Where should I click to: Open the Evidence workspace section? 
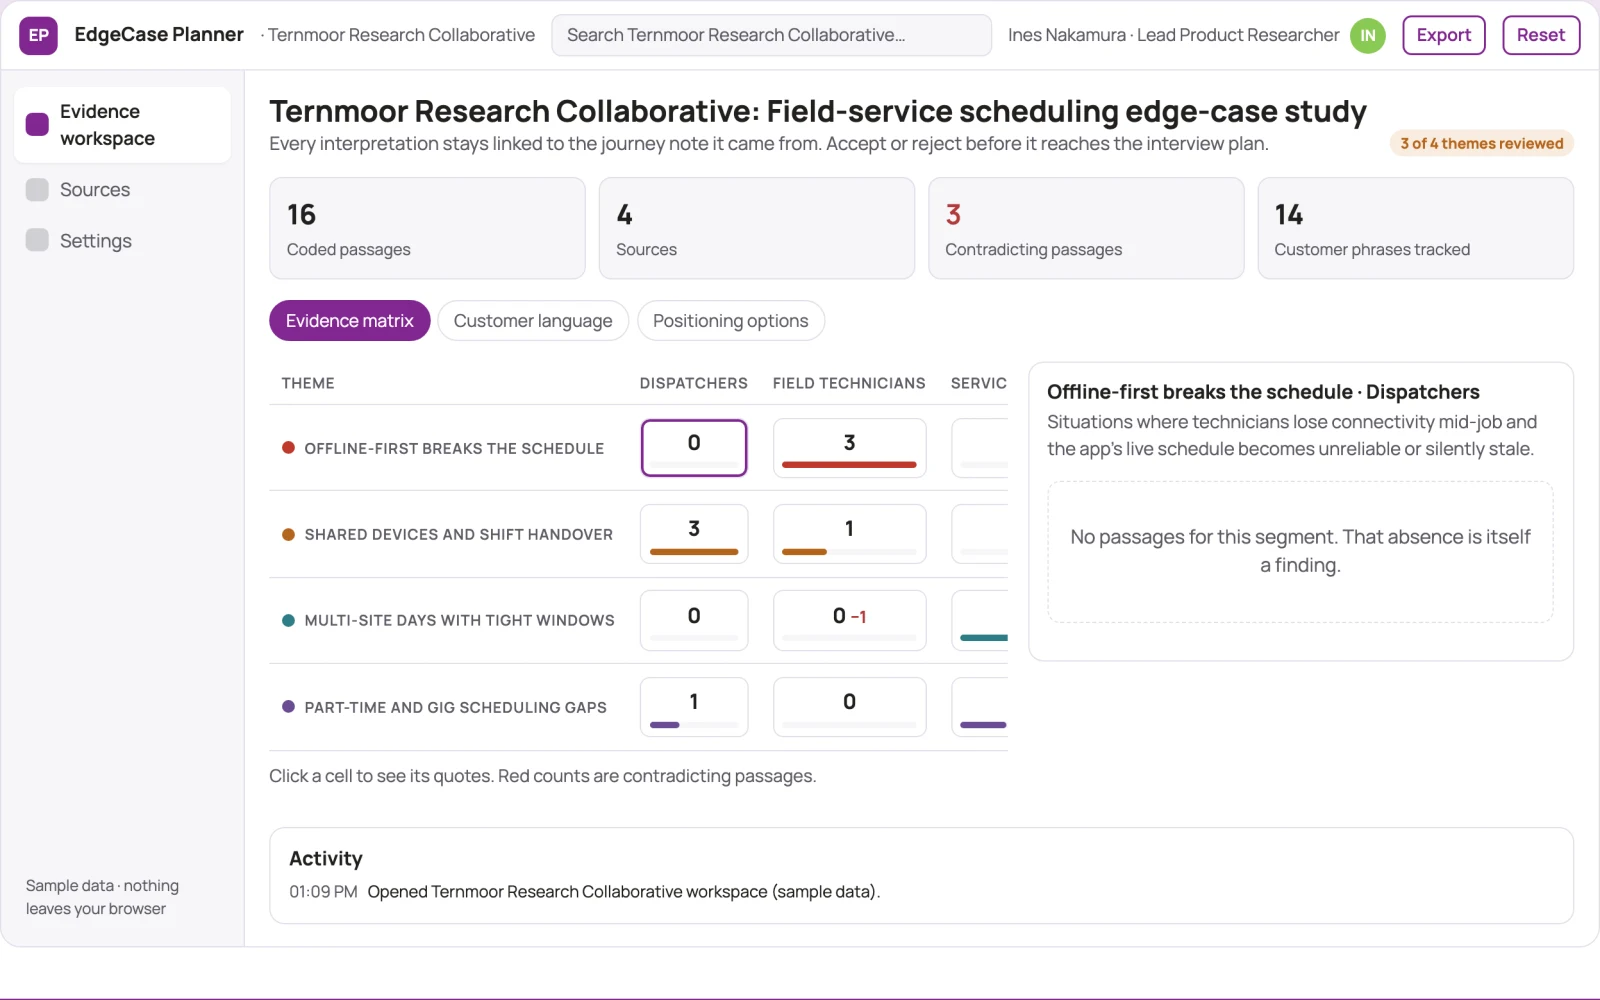122,125
